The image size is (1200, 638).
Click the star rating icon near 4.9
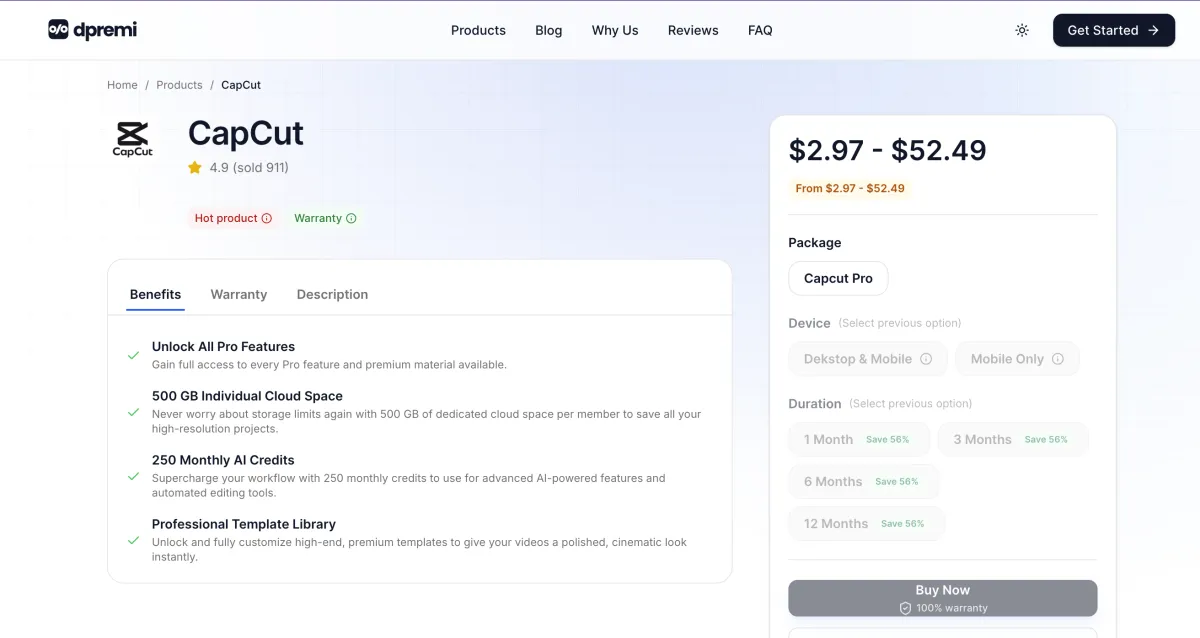(x=194, y=167)
